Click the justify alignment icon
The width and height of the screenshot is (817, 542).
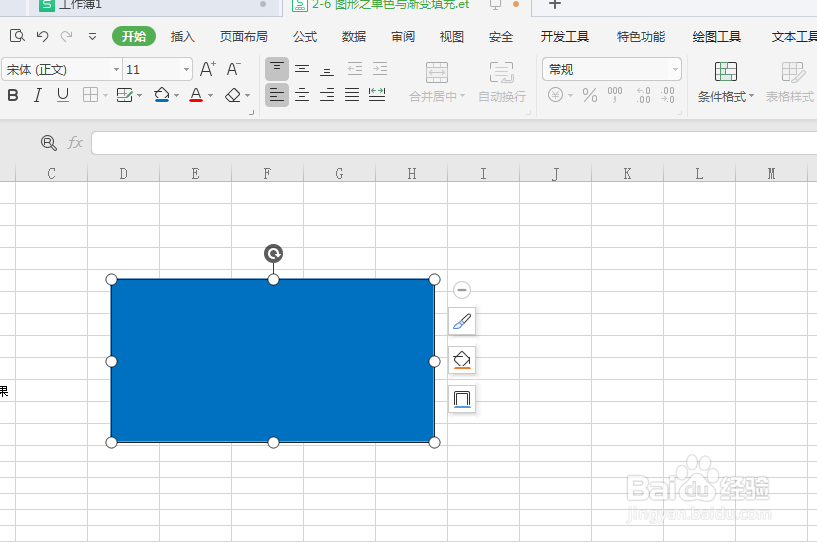coord(352,95)
